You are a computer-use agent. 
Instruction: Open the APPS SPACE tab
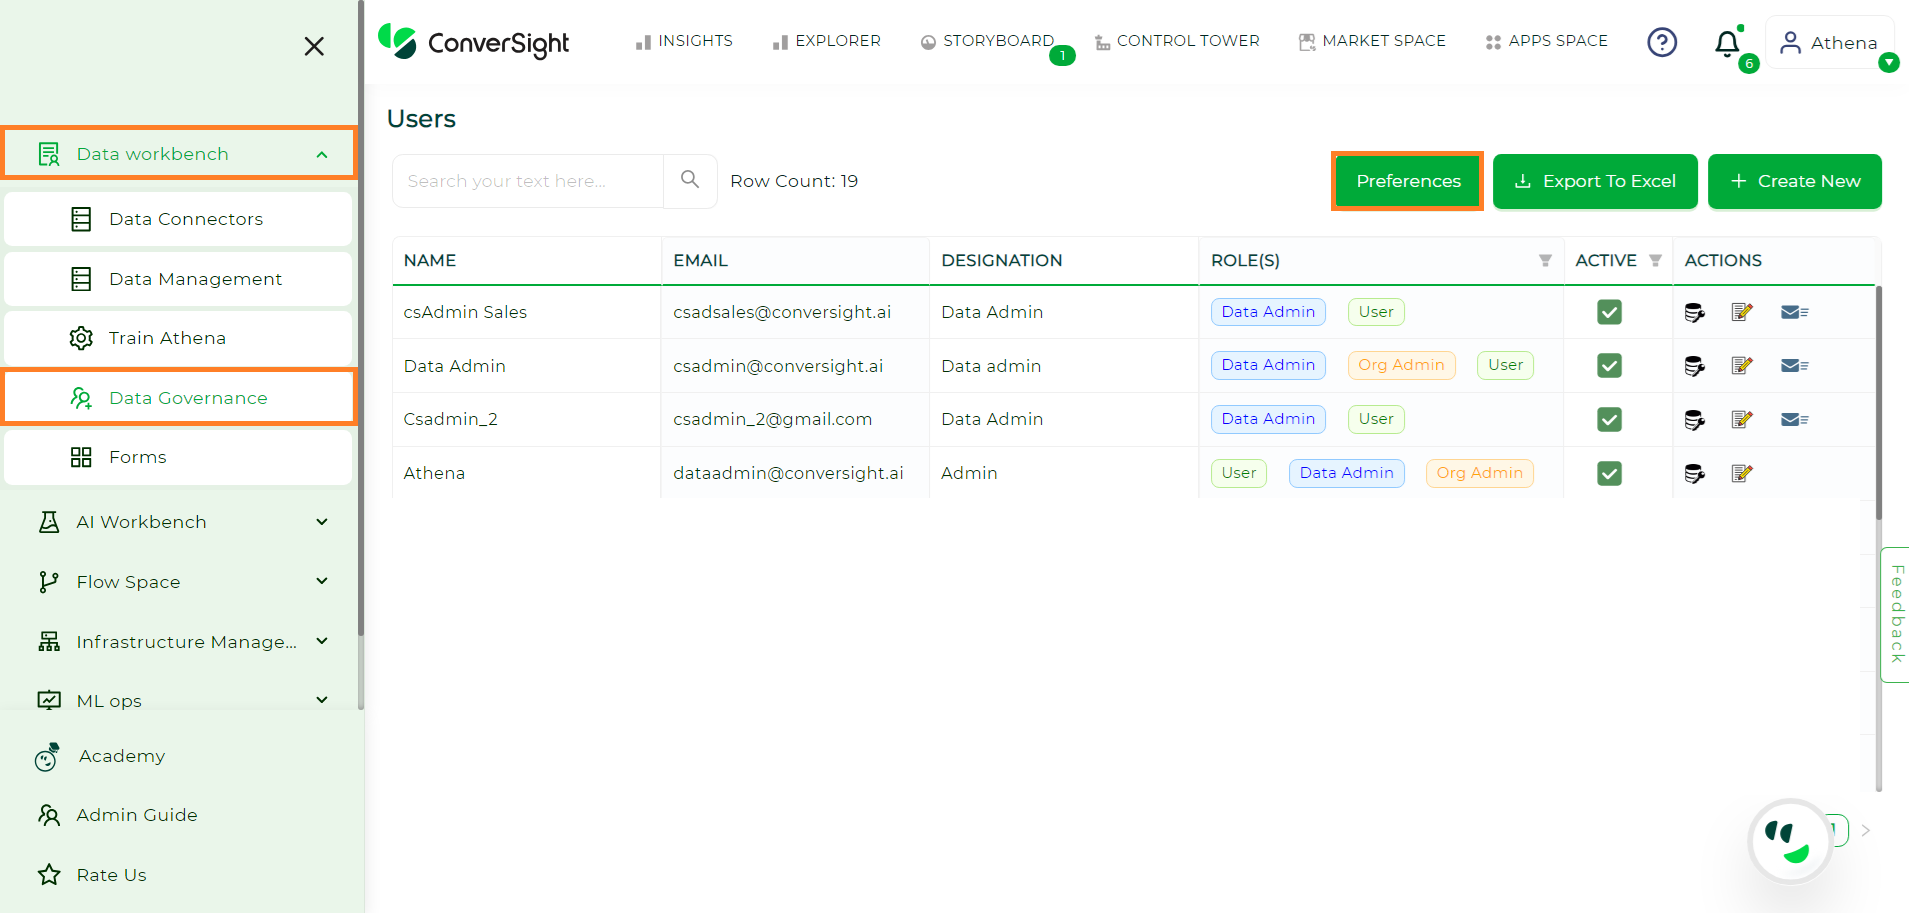click(x=1547, y=41)
